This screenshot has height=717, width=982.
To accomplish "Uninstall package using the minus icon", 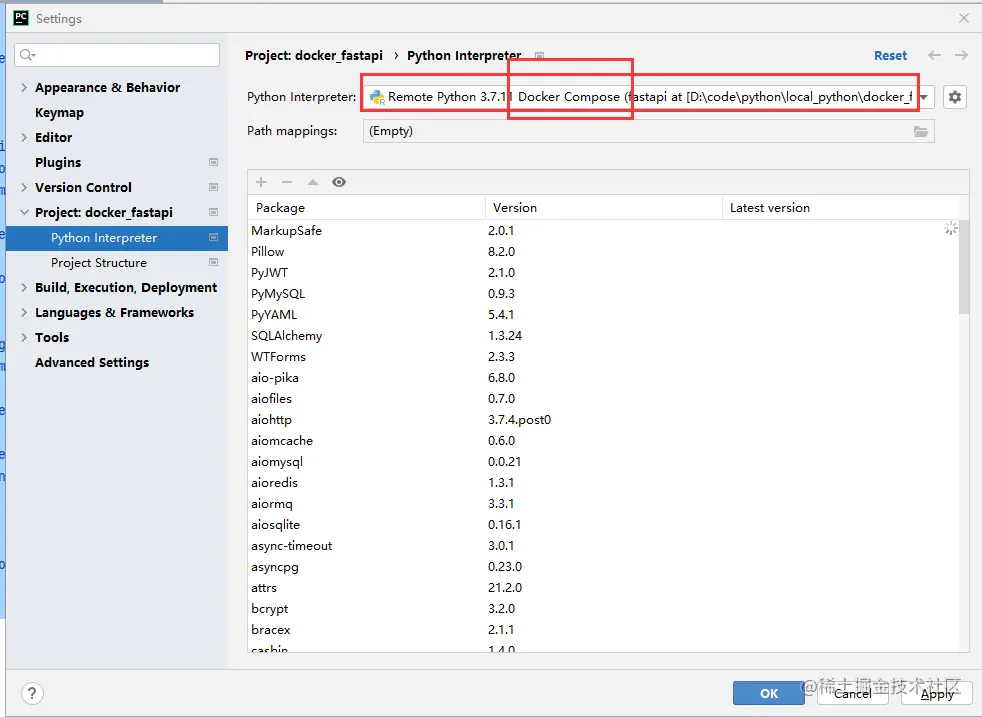I will coord(287,182).
